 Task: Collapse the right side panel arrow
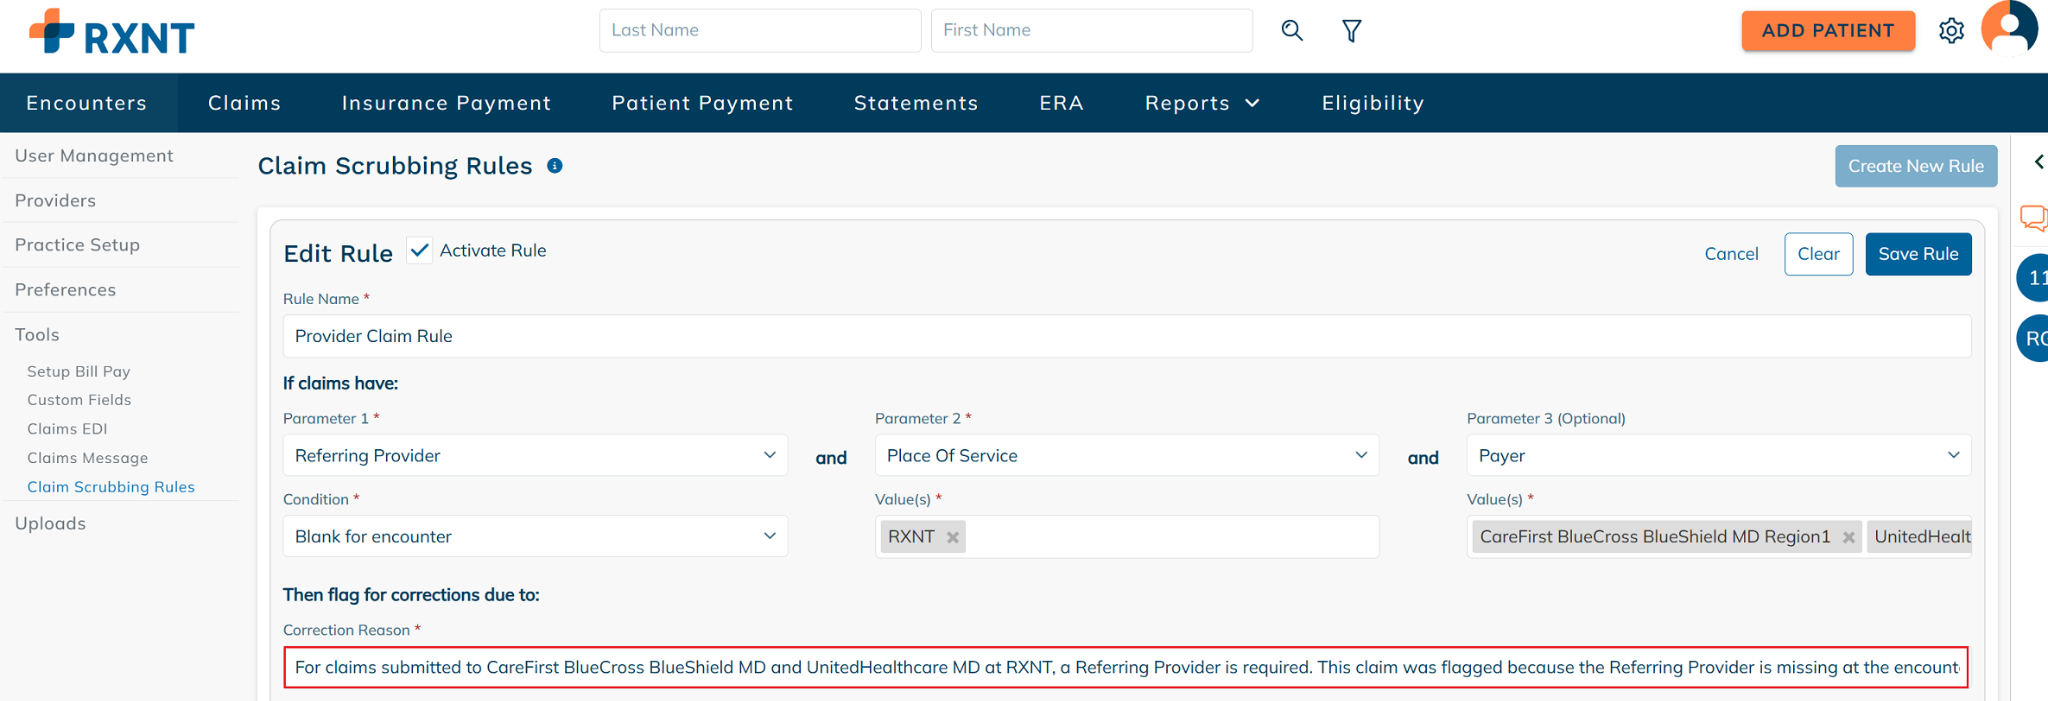2038,162
